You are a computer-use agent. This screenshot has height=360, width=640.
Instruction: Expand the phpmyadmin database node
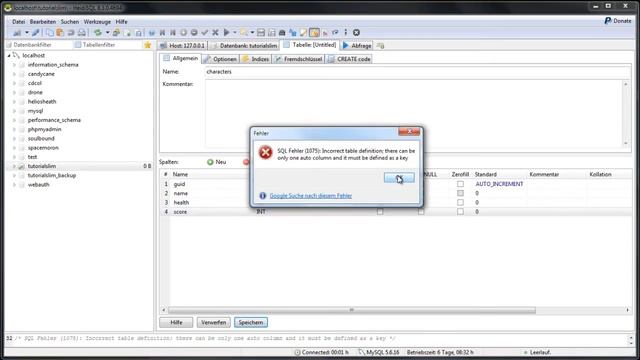[14, 129]
